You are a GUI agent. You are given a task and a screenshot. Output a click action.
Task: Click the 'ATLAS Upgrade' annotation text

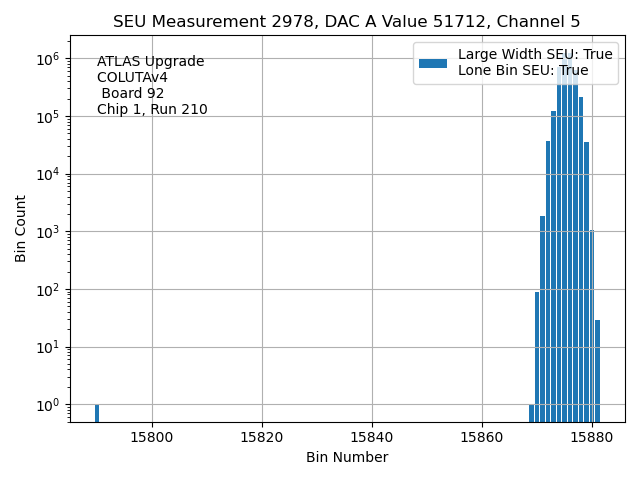(x=150, y=62)
